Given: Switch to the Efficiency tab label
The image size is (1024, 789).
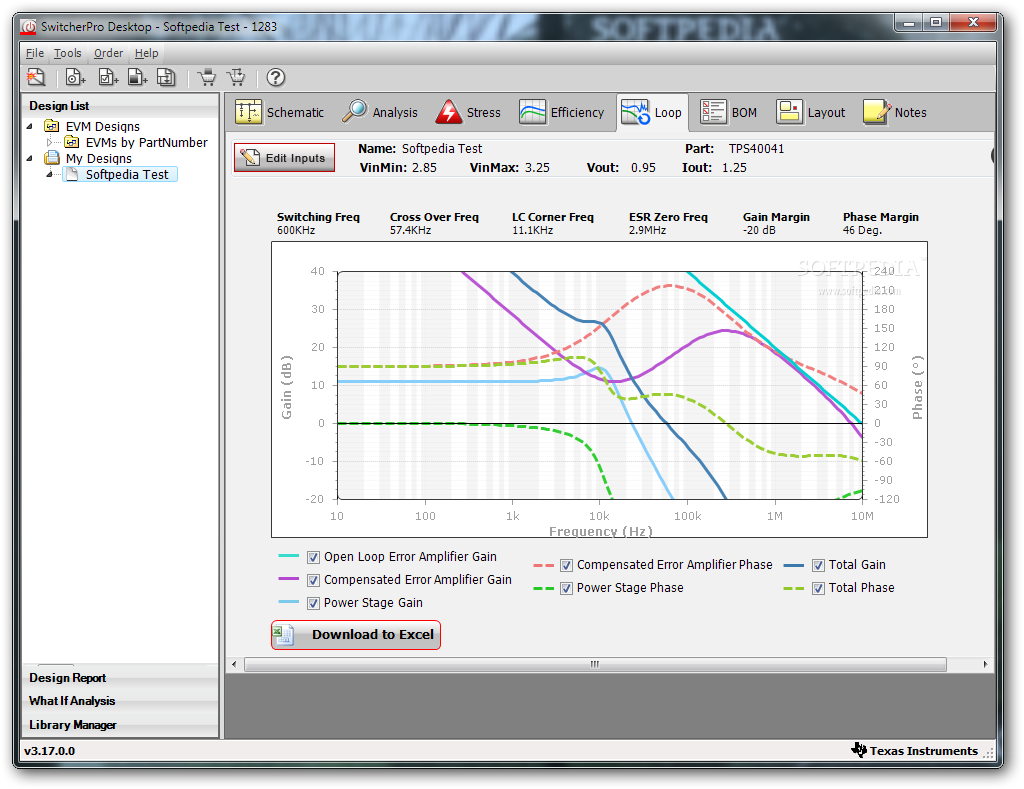Looking at the screenshot, I should [x=577, y=112].
